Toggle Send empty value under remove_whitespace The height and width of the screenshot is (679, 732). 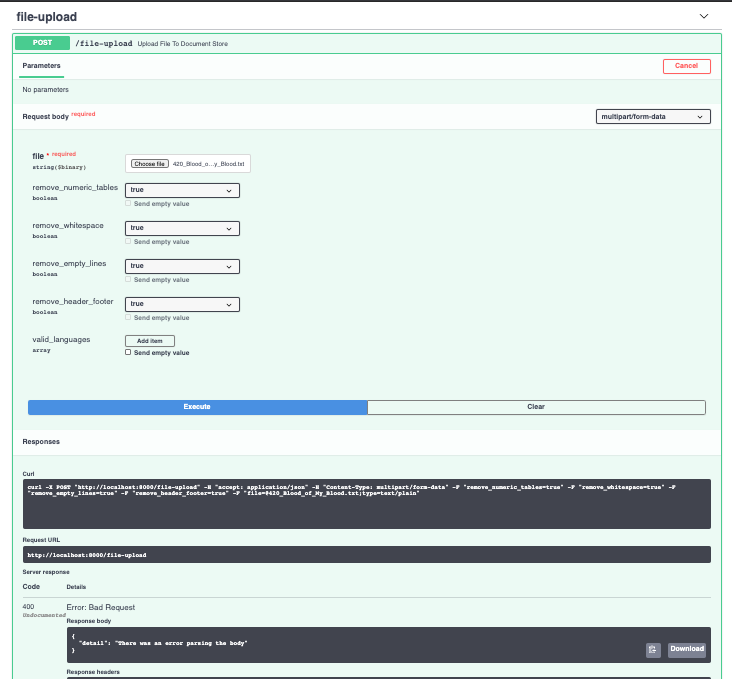click(128, 241)
